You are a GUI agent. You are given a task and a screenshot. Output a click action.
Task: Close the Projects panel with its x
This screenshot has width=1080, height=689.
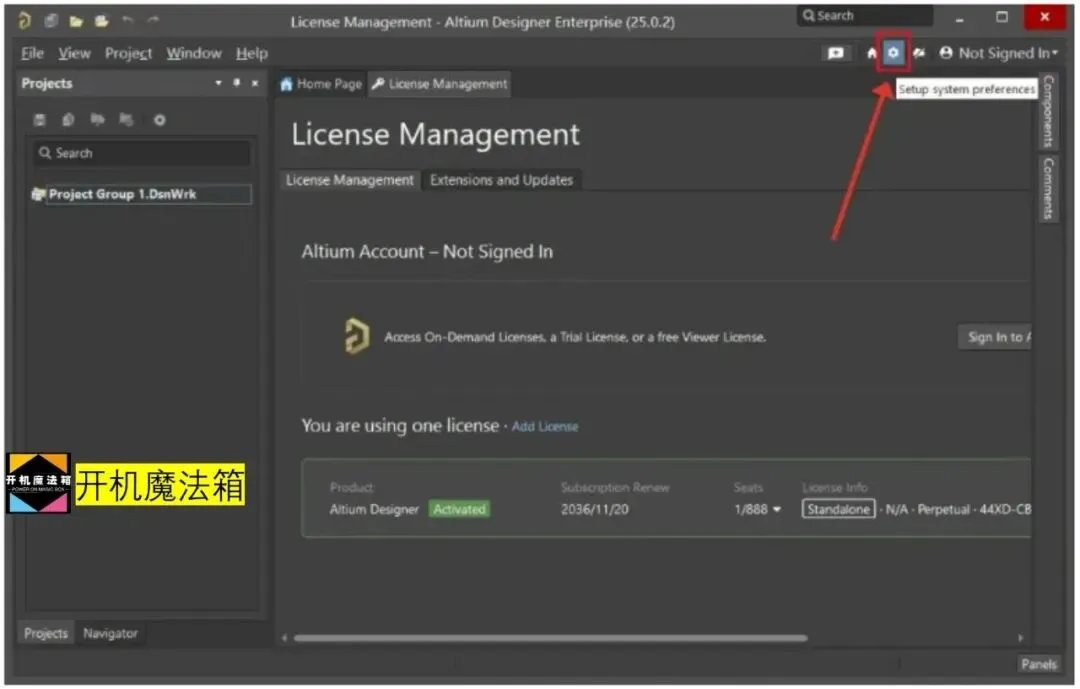255,83
